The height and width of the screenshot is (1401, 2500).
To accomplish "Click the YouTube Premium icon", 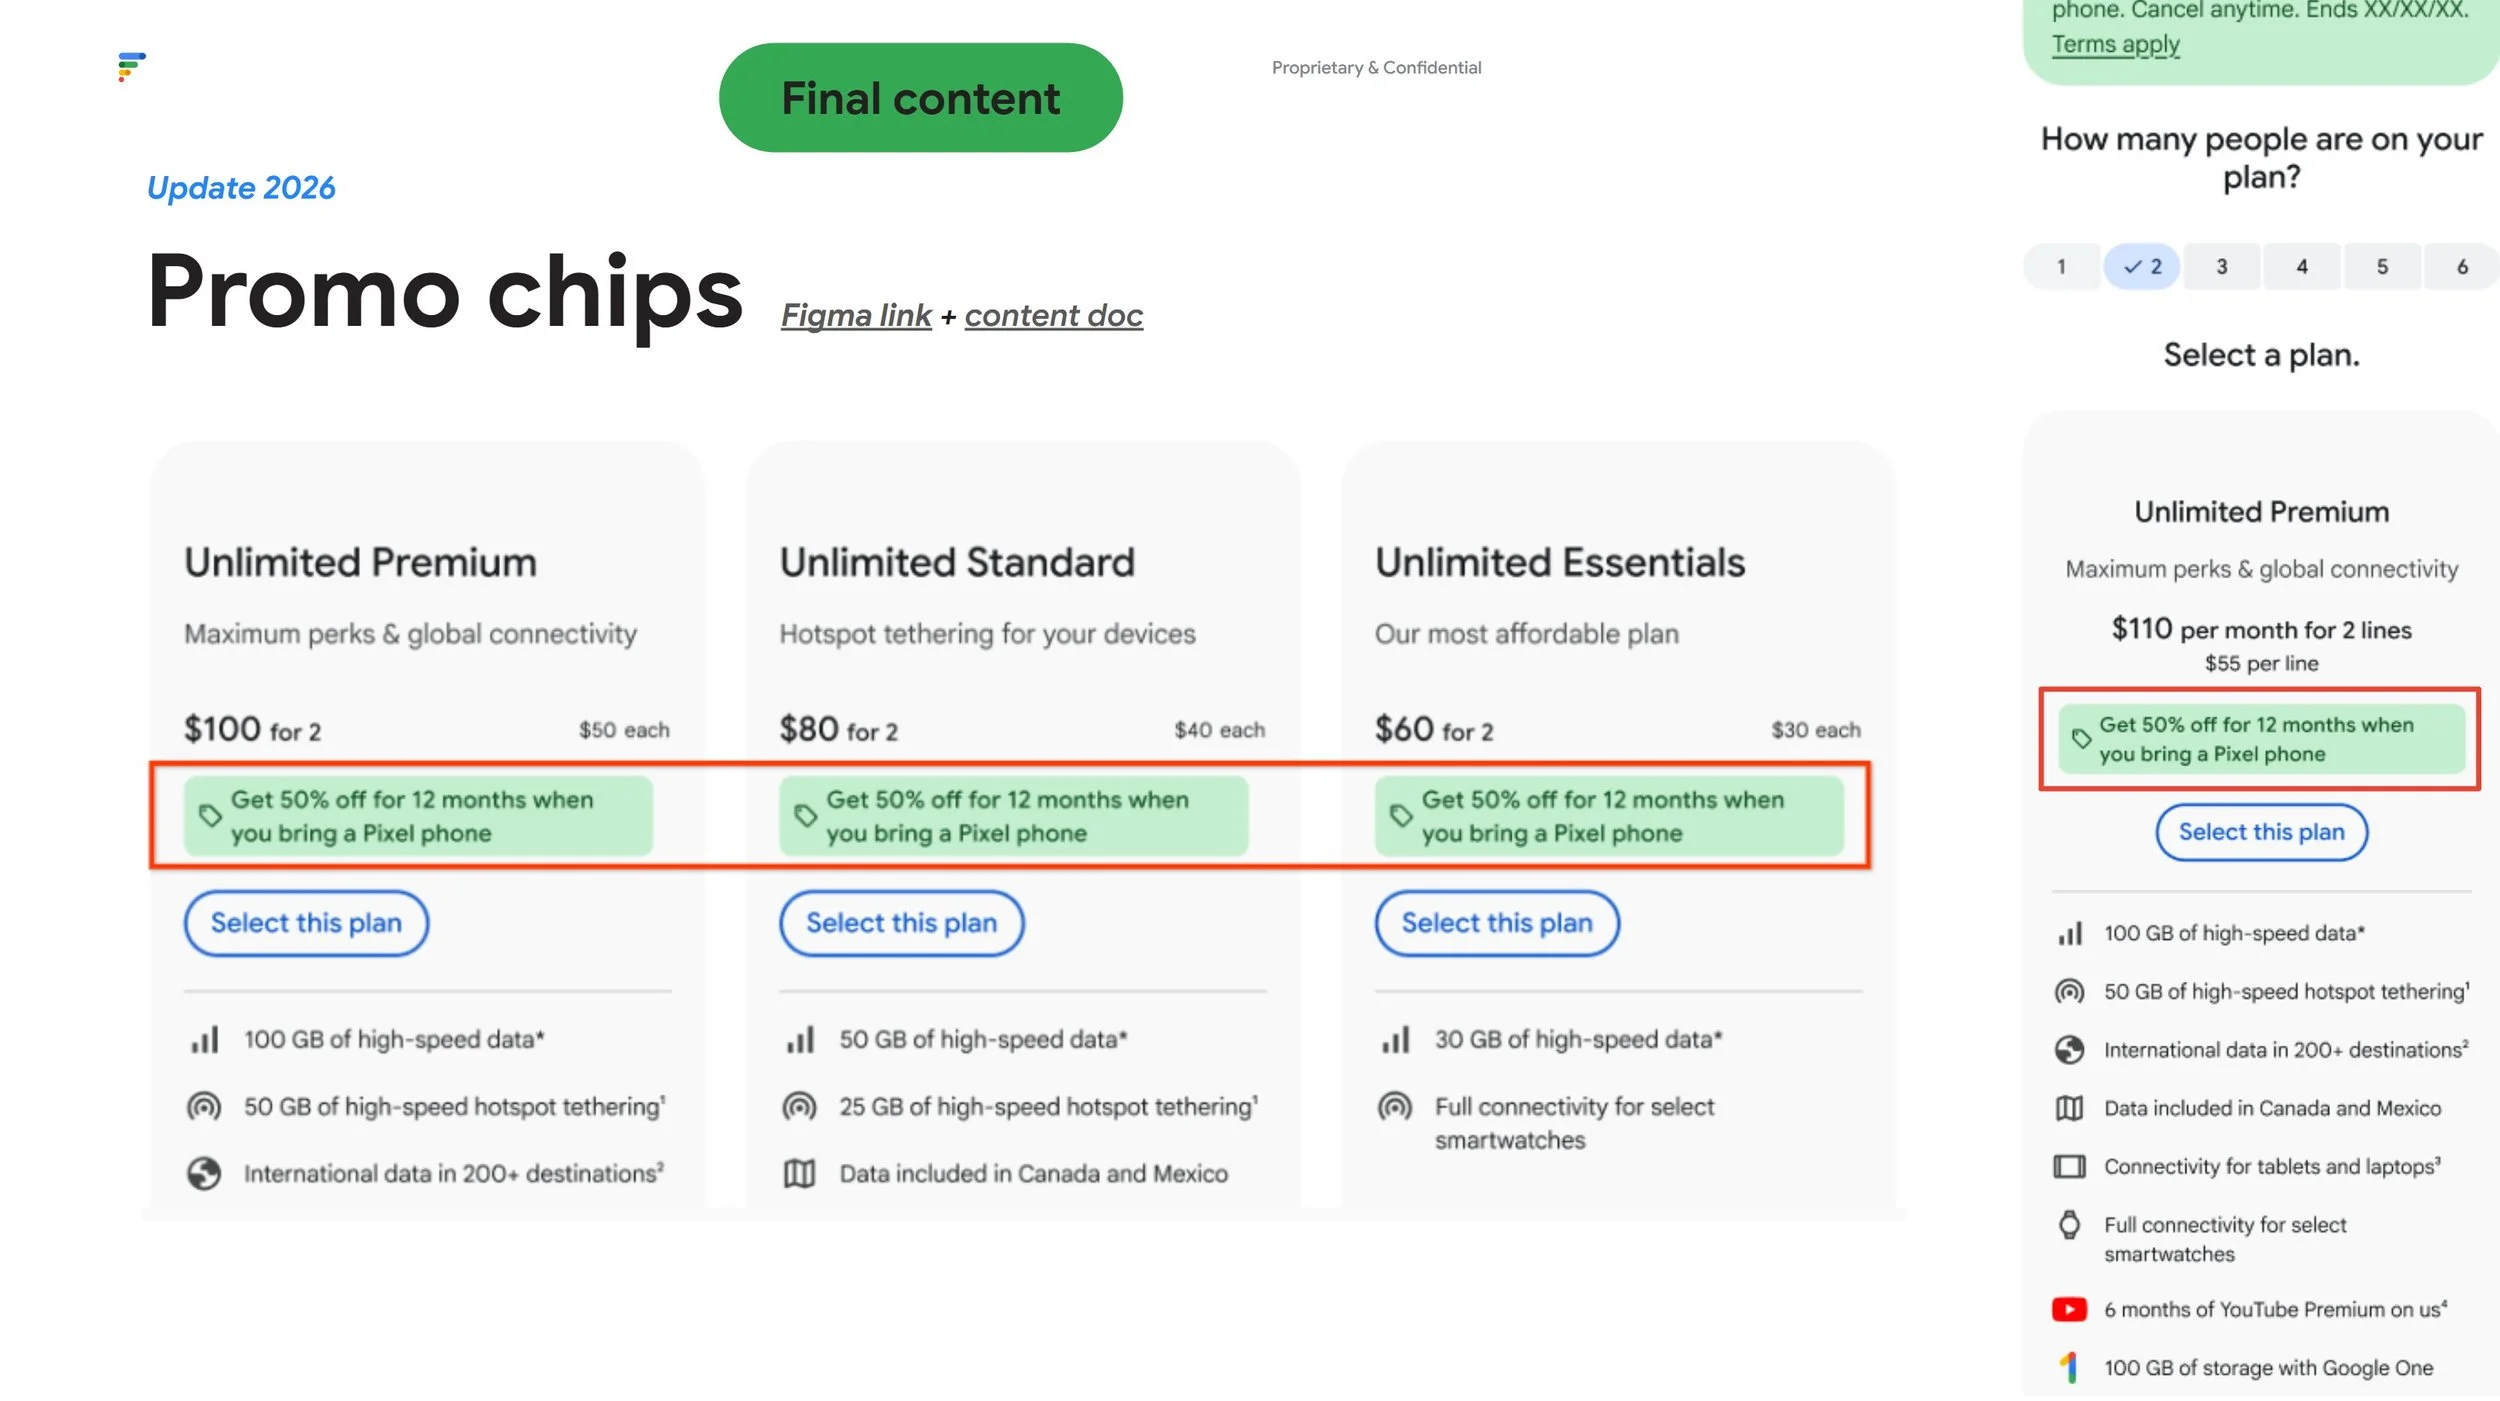I will 2069,1309.
